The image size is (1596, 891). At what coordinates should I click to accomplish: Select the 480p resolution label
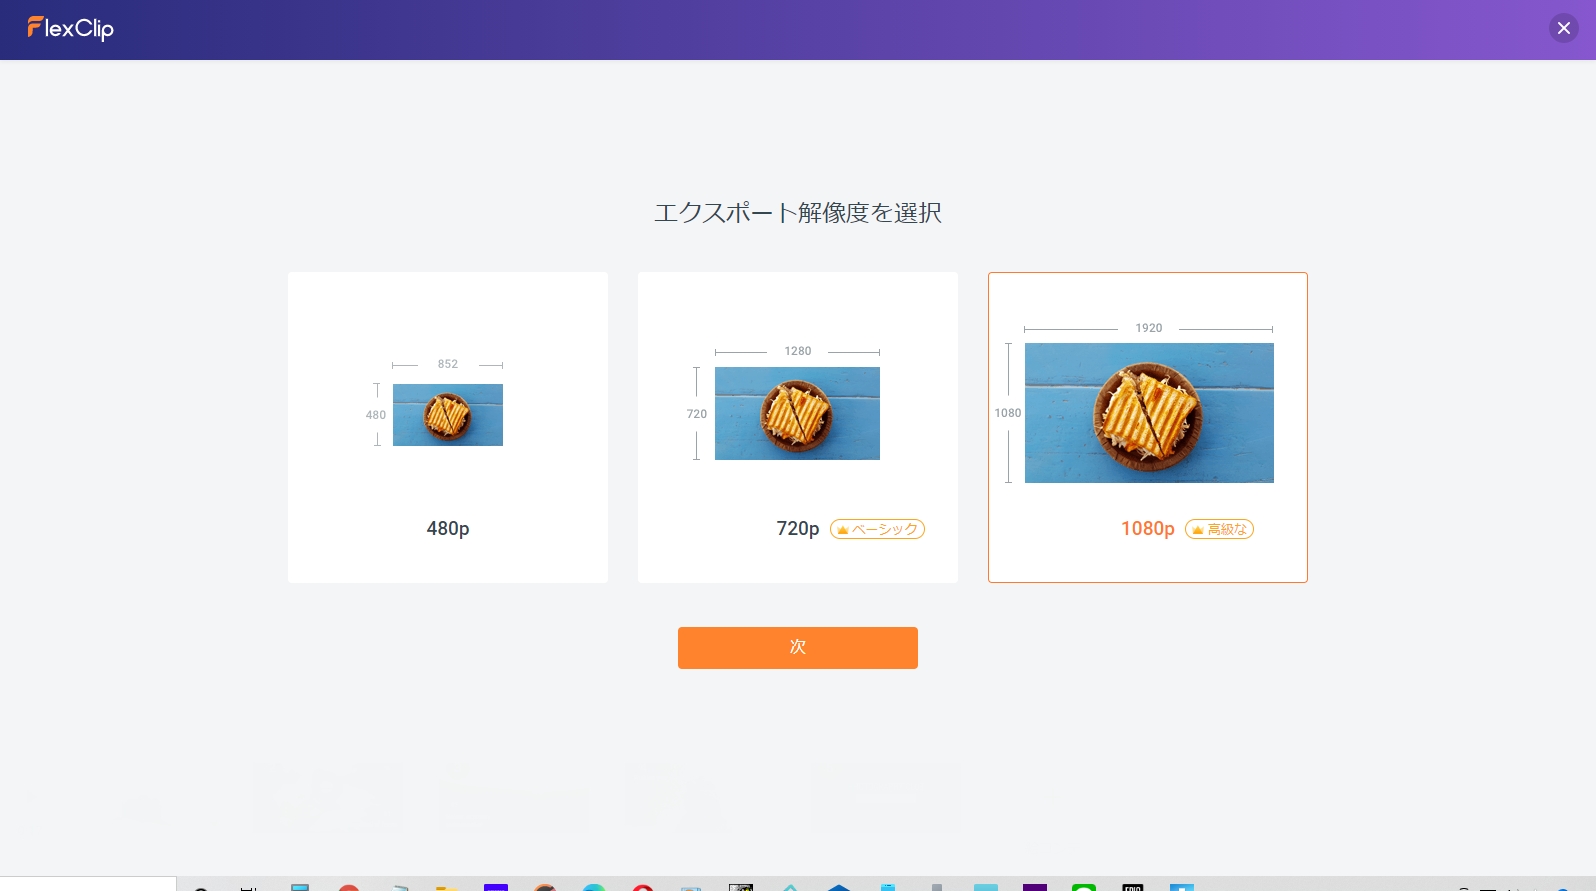pyautogui.click(x=448, y=529)
